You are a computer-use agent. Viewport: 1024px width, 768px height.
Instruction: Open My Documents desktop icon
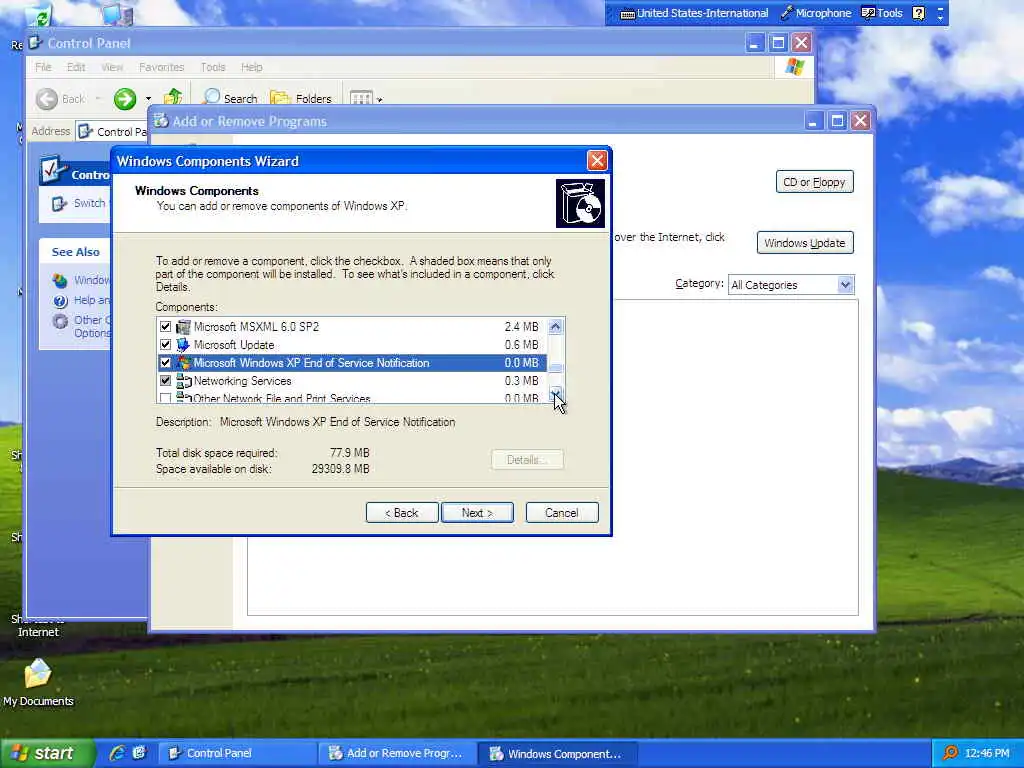(38, 682)
